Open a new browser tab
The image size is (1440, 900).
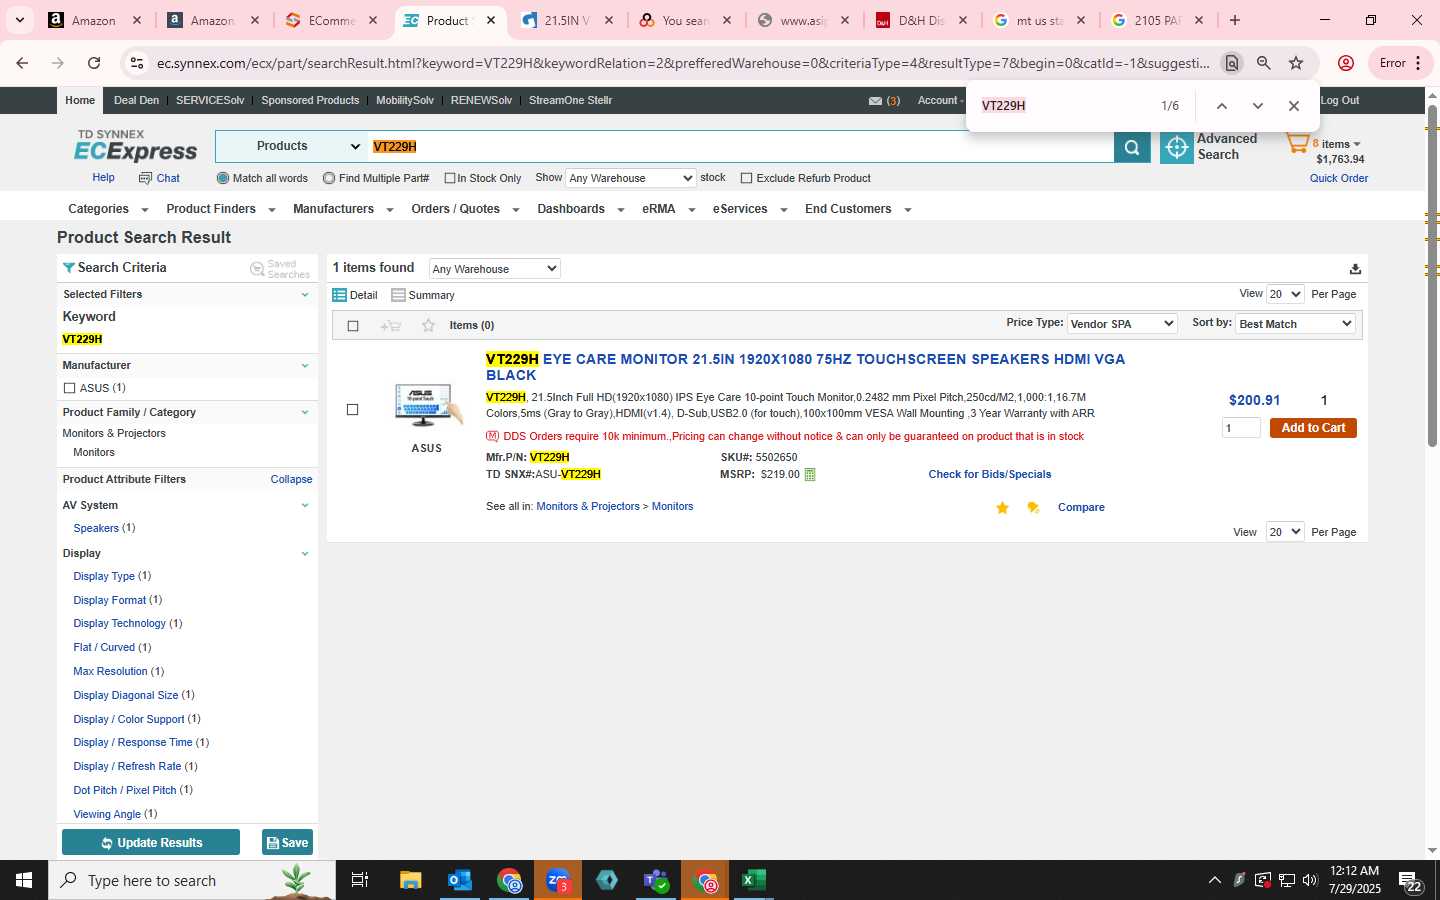point(1235,20)
